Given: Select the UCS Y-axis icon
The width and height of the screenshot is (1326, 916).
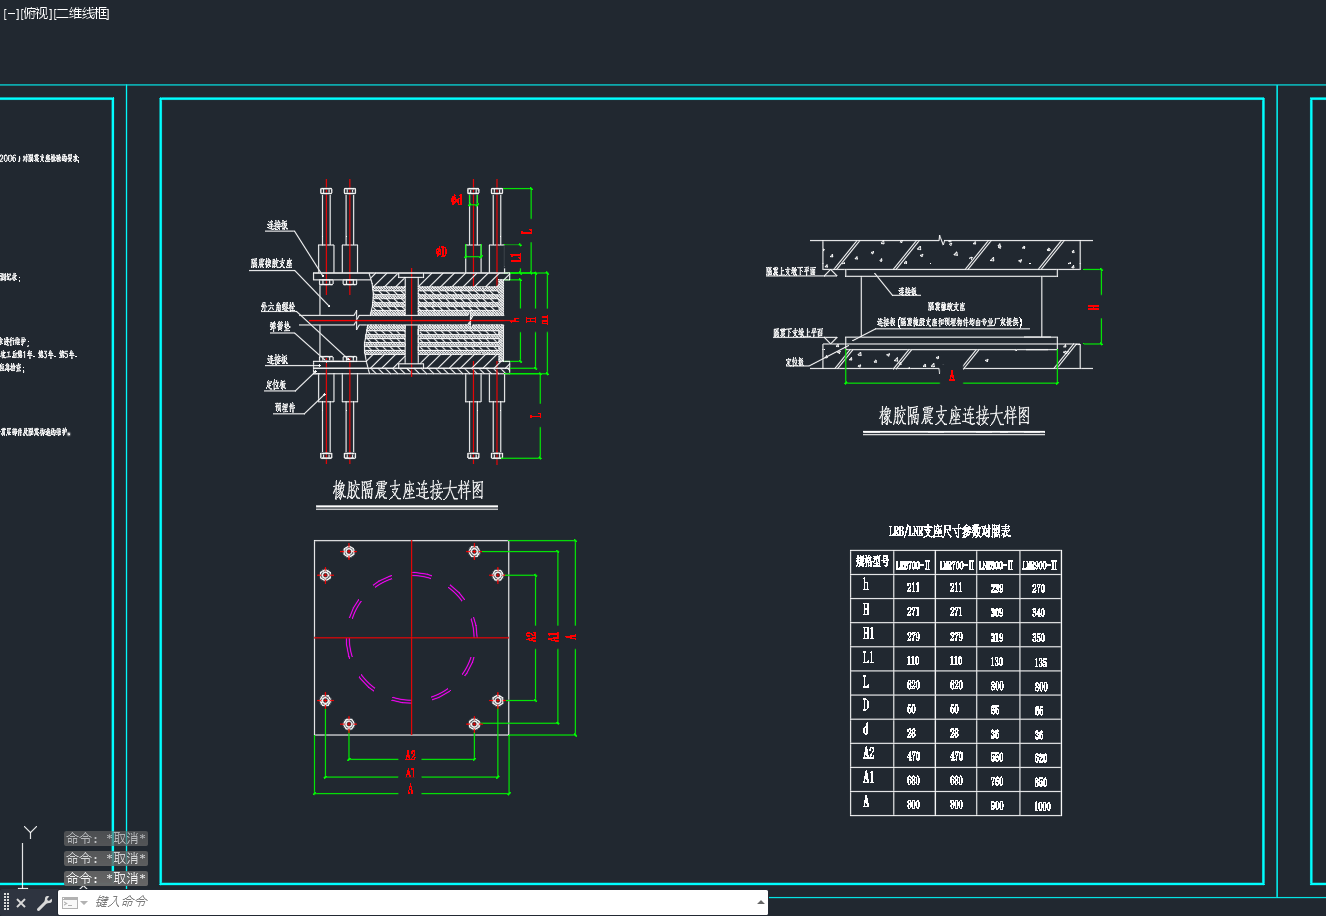Looking at the screenshot, I should coord(30,833).
